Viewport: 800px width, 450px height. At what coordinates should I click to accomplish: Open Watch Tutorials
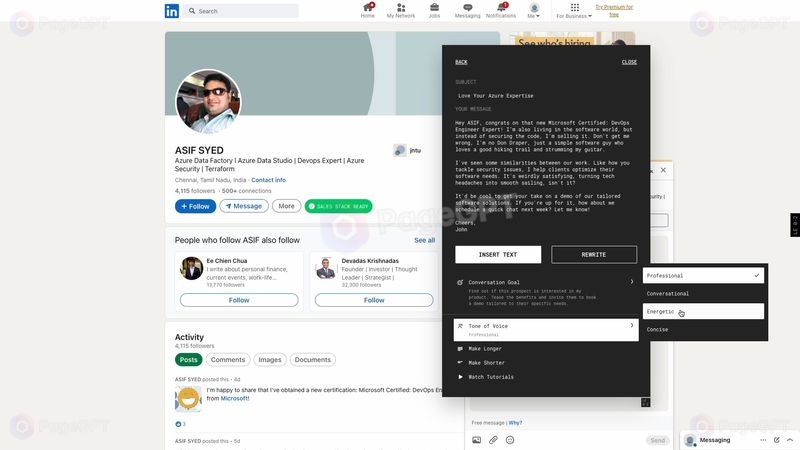(x=491, y=377)
